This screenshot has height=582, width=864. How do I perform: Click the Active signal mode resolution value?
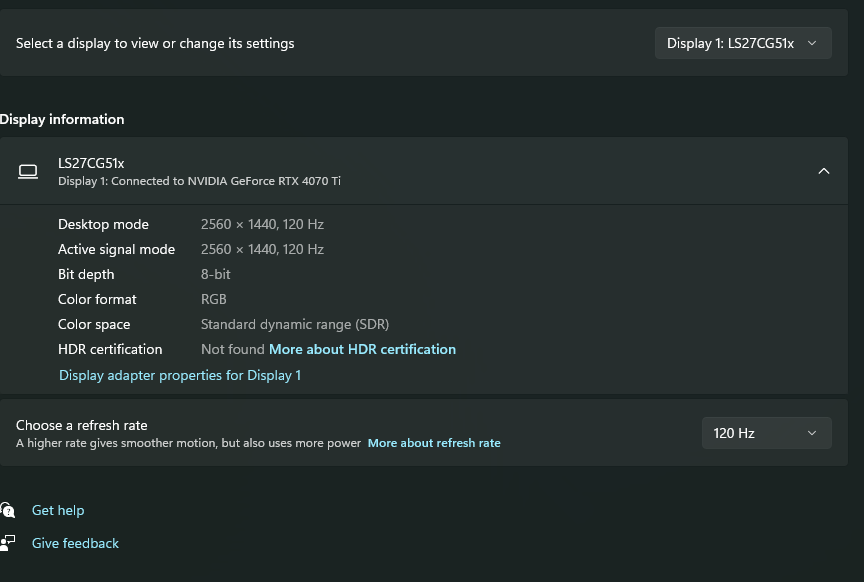(262, 249)
